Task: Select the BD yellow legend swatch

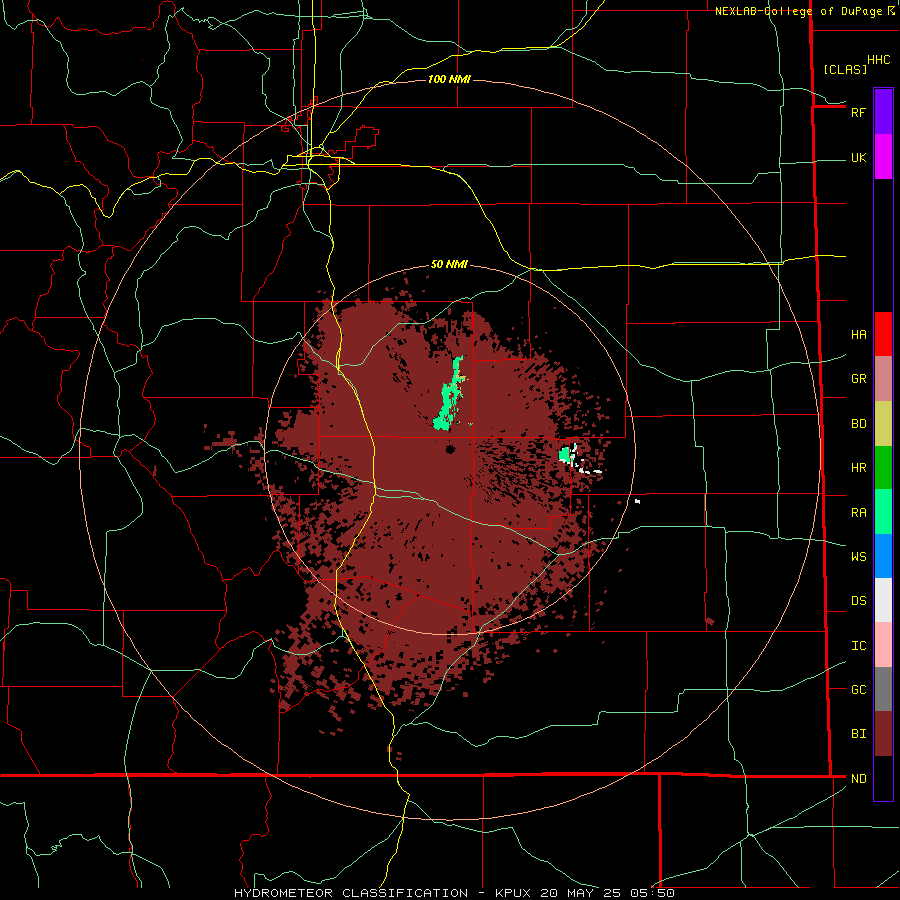Action: [x=883, y=423]
